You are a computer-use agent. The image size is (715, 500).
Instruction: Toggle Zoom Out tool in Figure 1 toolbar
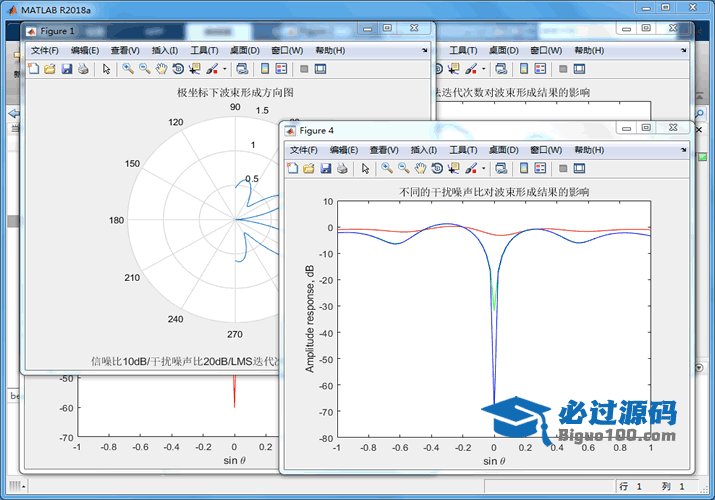(145, 69)
